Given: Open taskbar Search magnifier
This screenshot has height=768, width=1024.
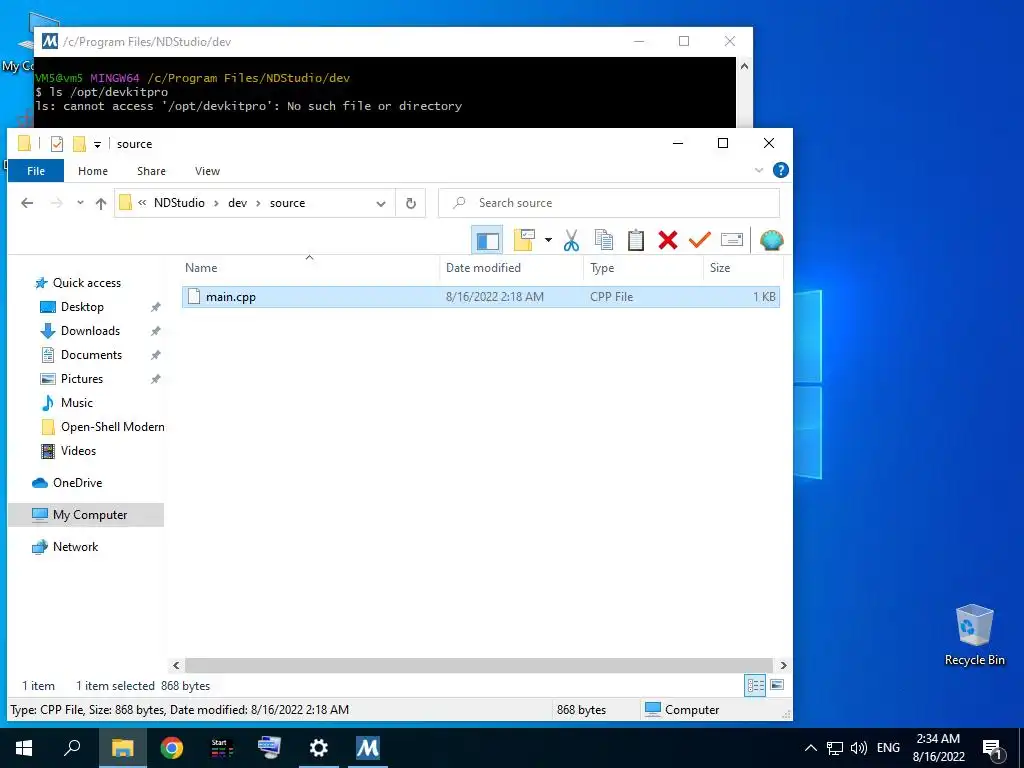Looking at the screenshot, I should coord(72,748).
